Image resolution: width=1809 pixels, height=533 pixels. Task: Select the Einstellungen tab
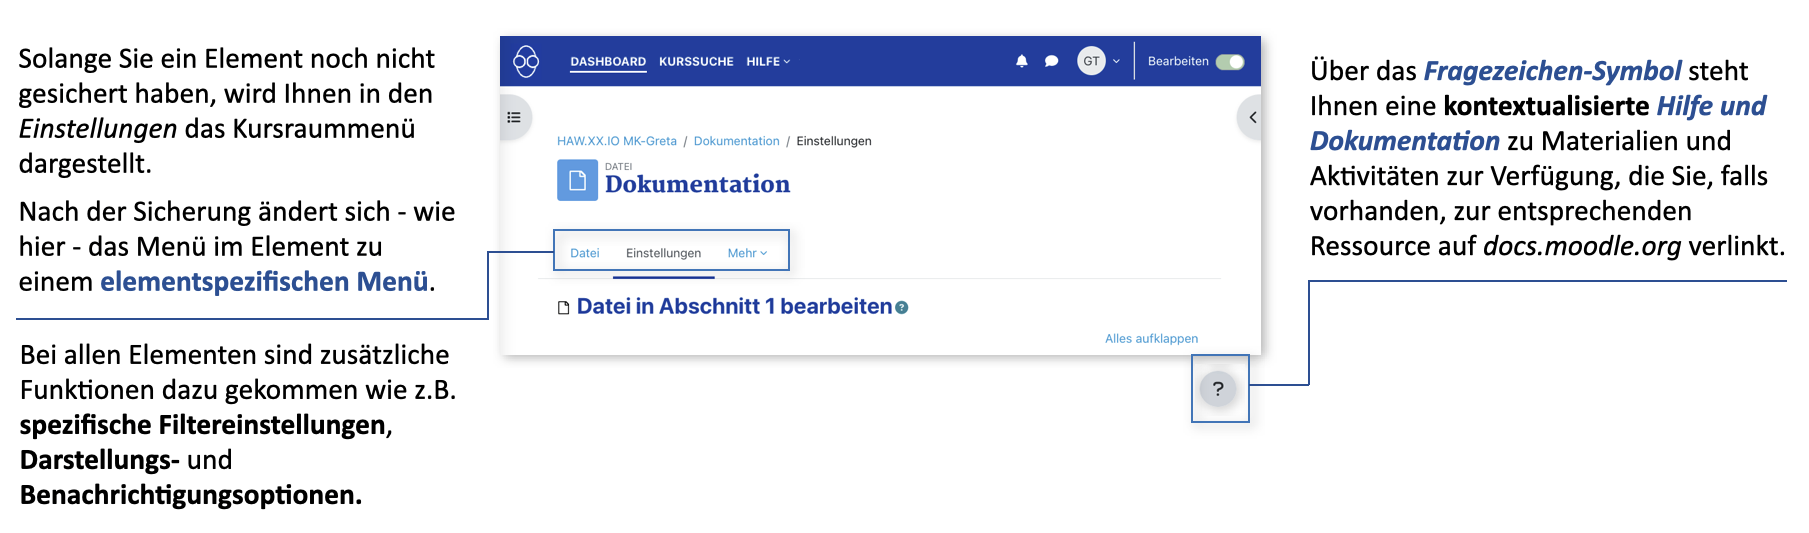[x=663, y=253]
